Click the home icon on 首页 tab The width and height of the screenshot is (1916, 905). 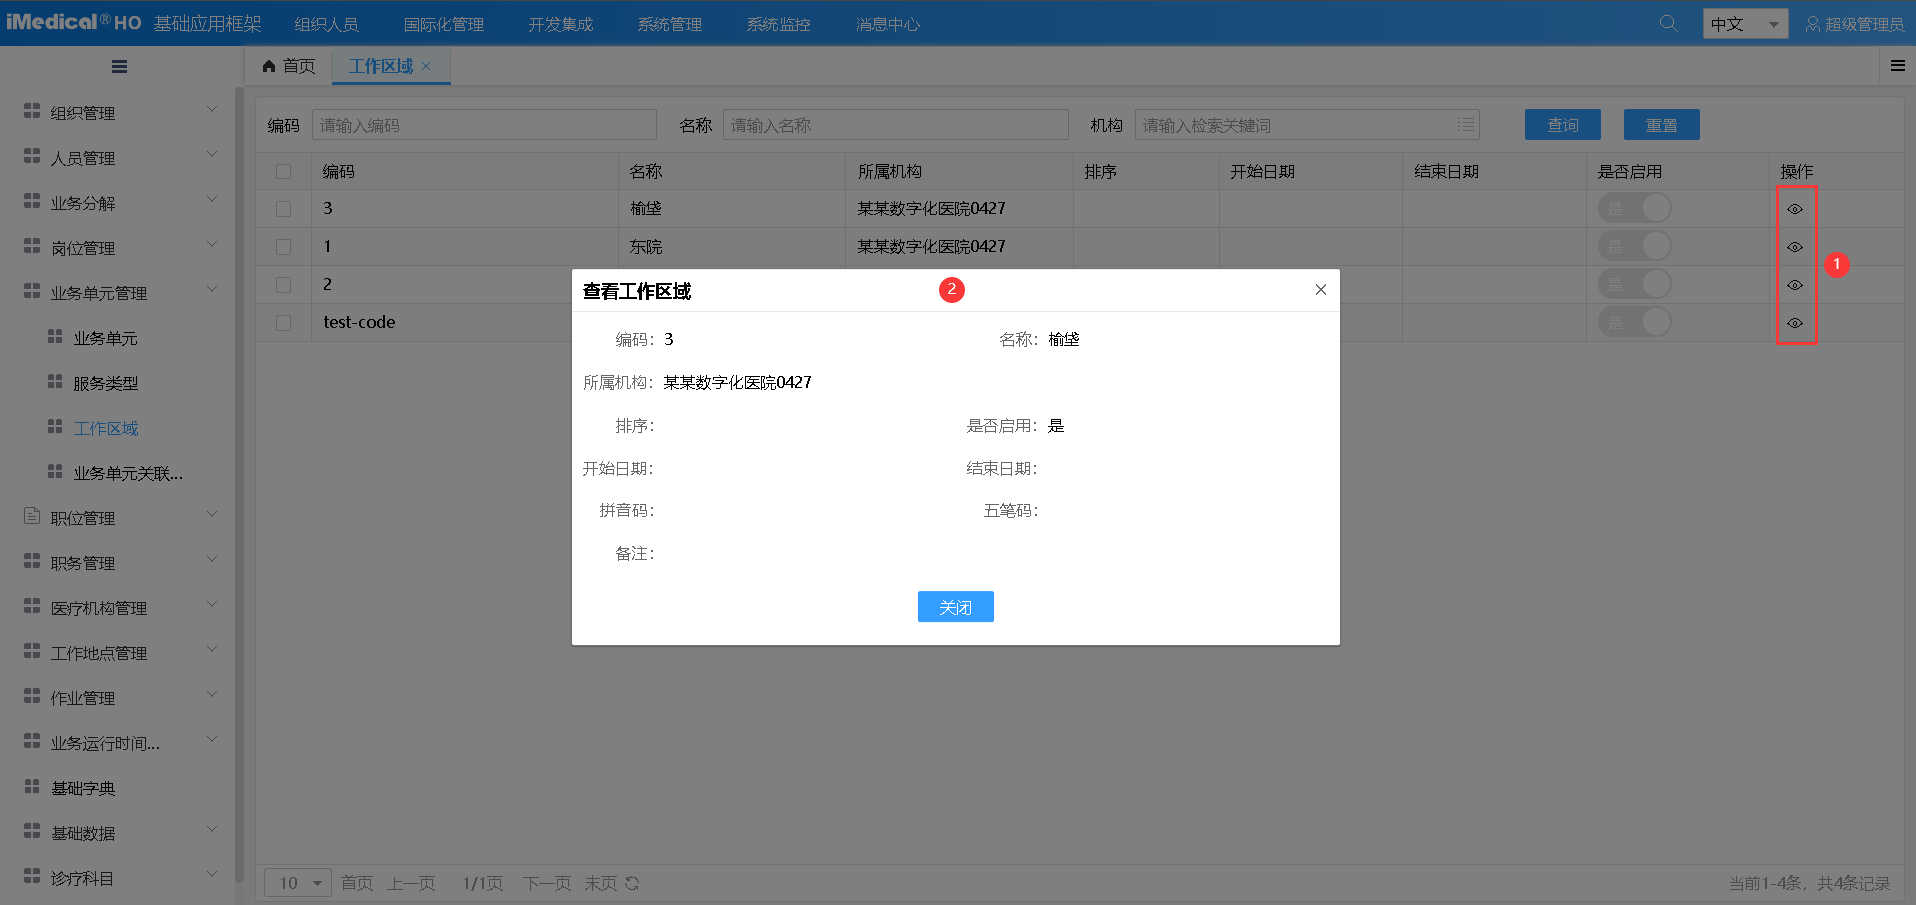pyautogui.click(x=267, y=65)
